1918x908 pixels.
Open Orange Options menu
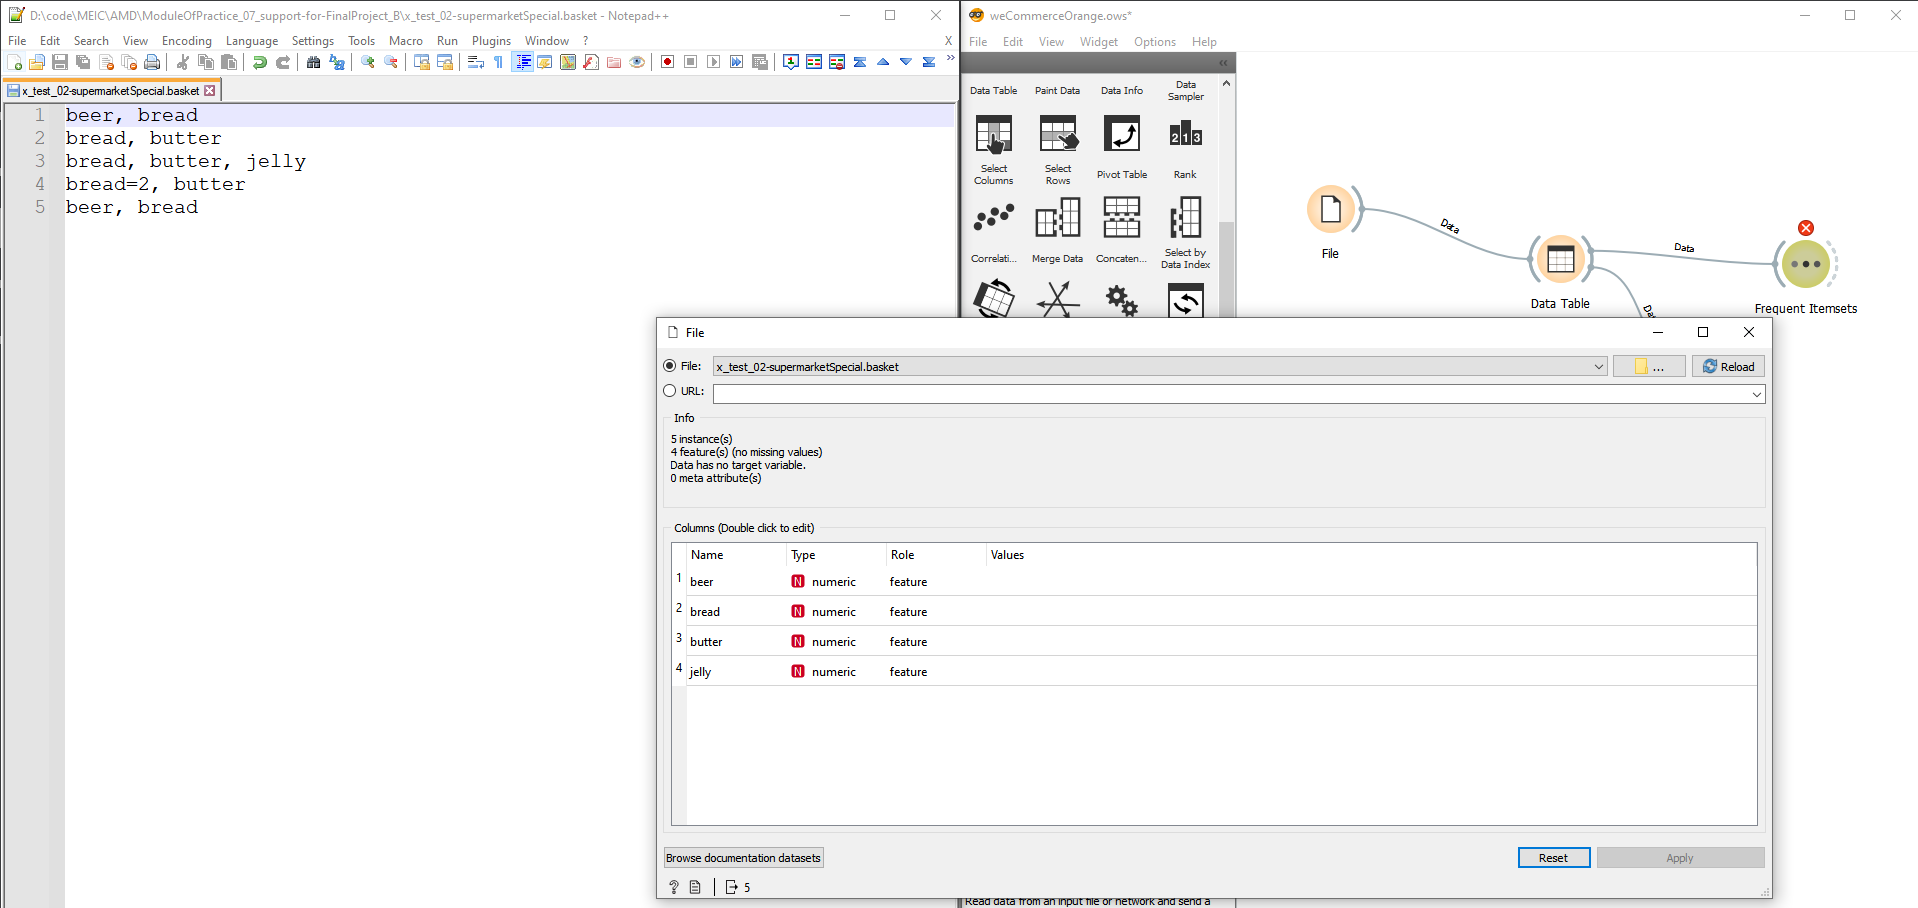pyautogui.click(x=1155, y=42)
